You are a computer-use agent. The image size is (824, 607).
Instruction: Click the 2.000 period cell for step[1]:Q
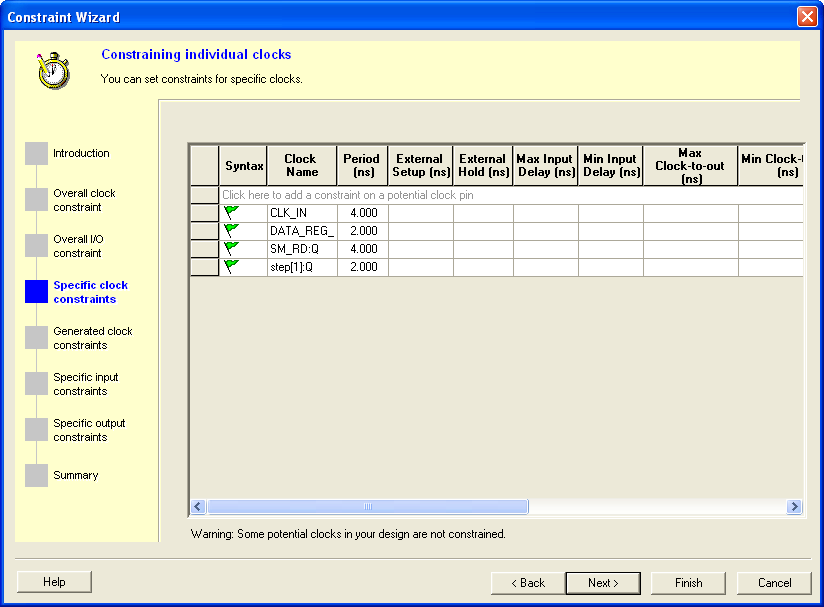point(363,267)
